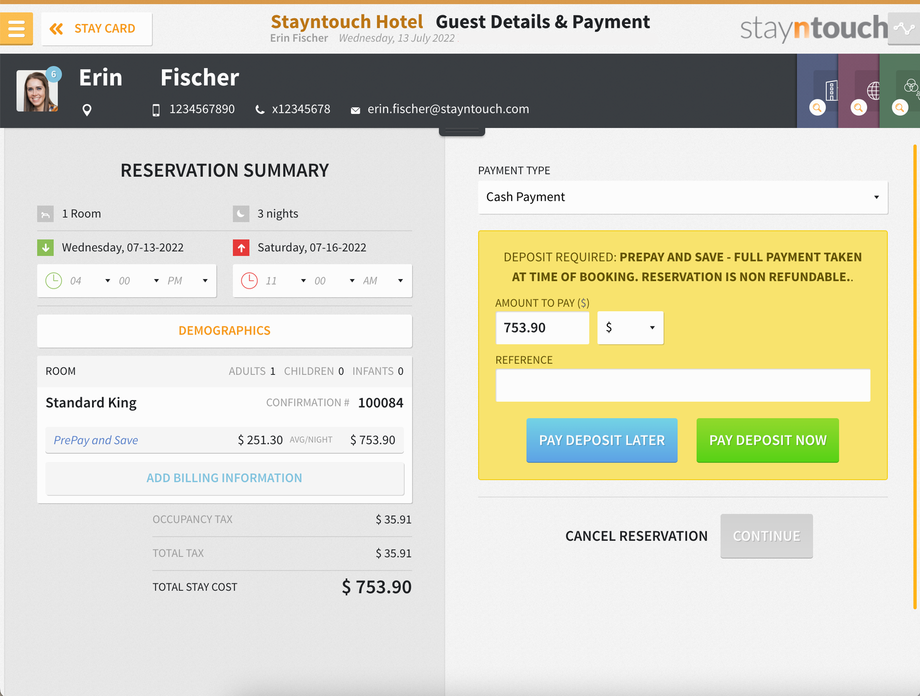Image resolution: width=920 pixels, height=696 pixels.
Task: Click the PrePay and Save rate link
Action: tap(96, 440)
